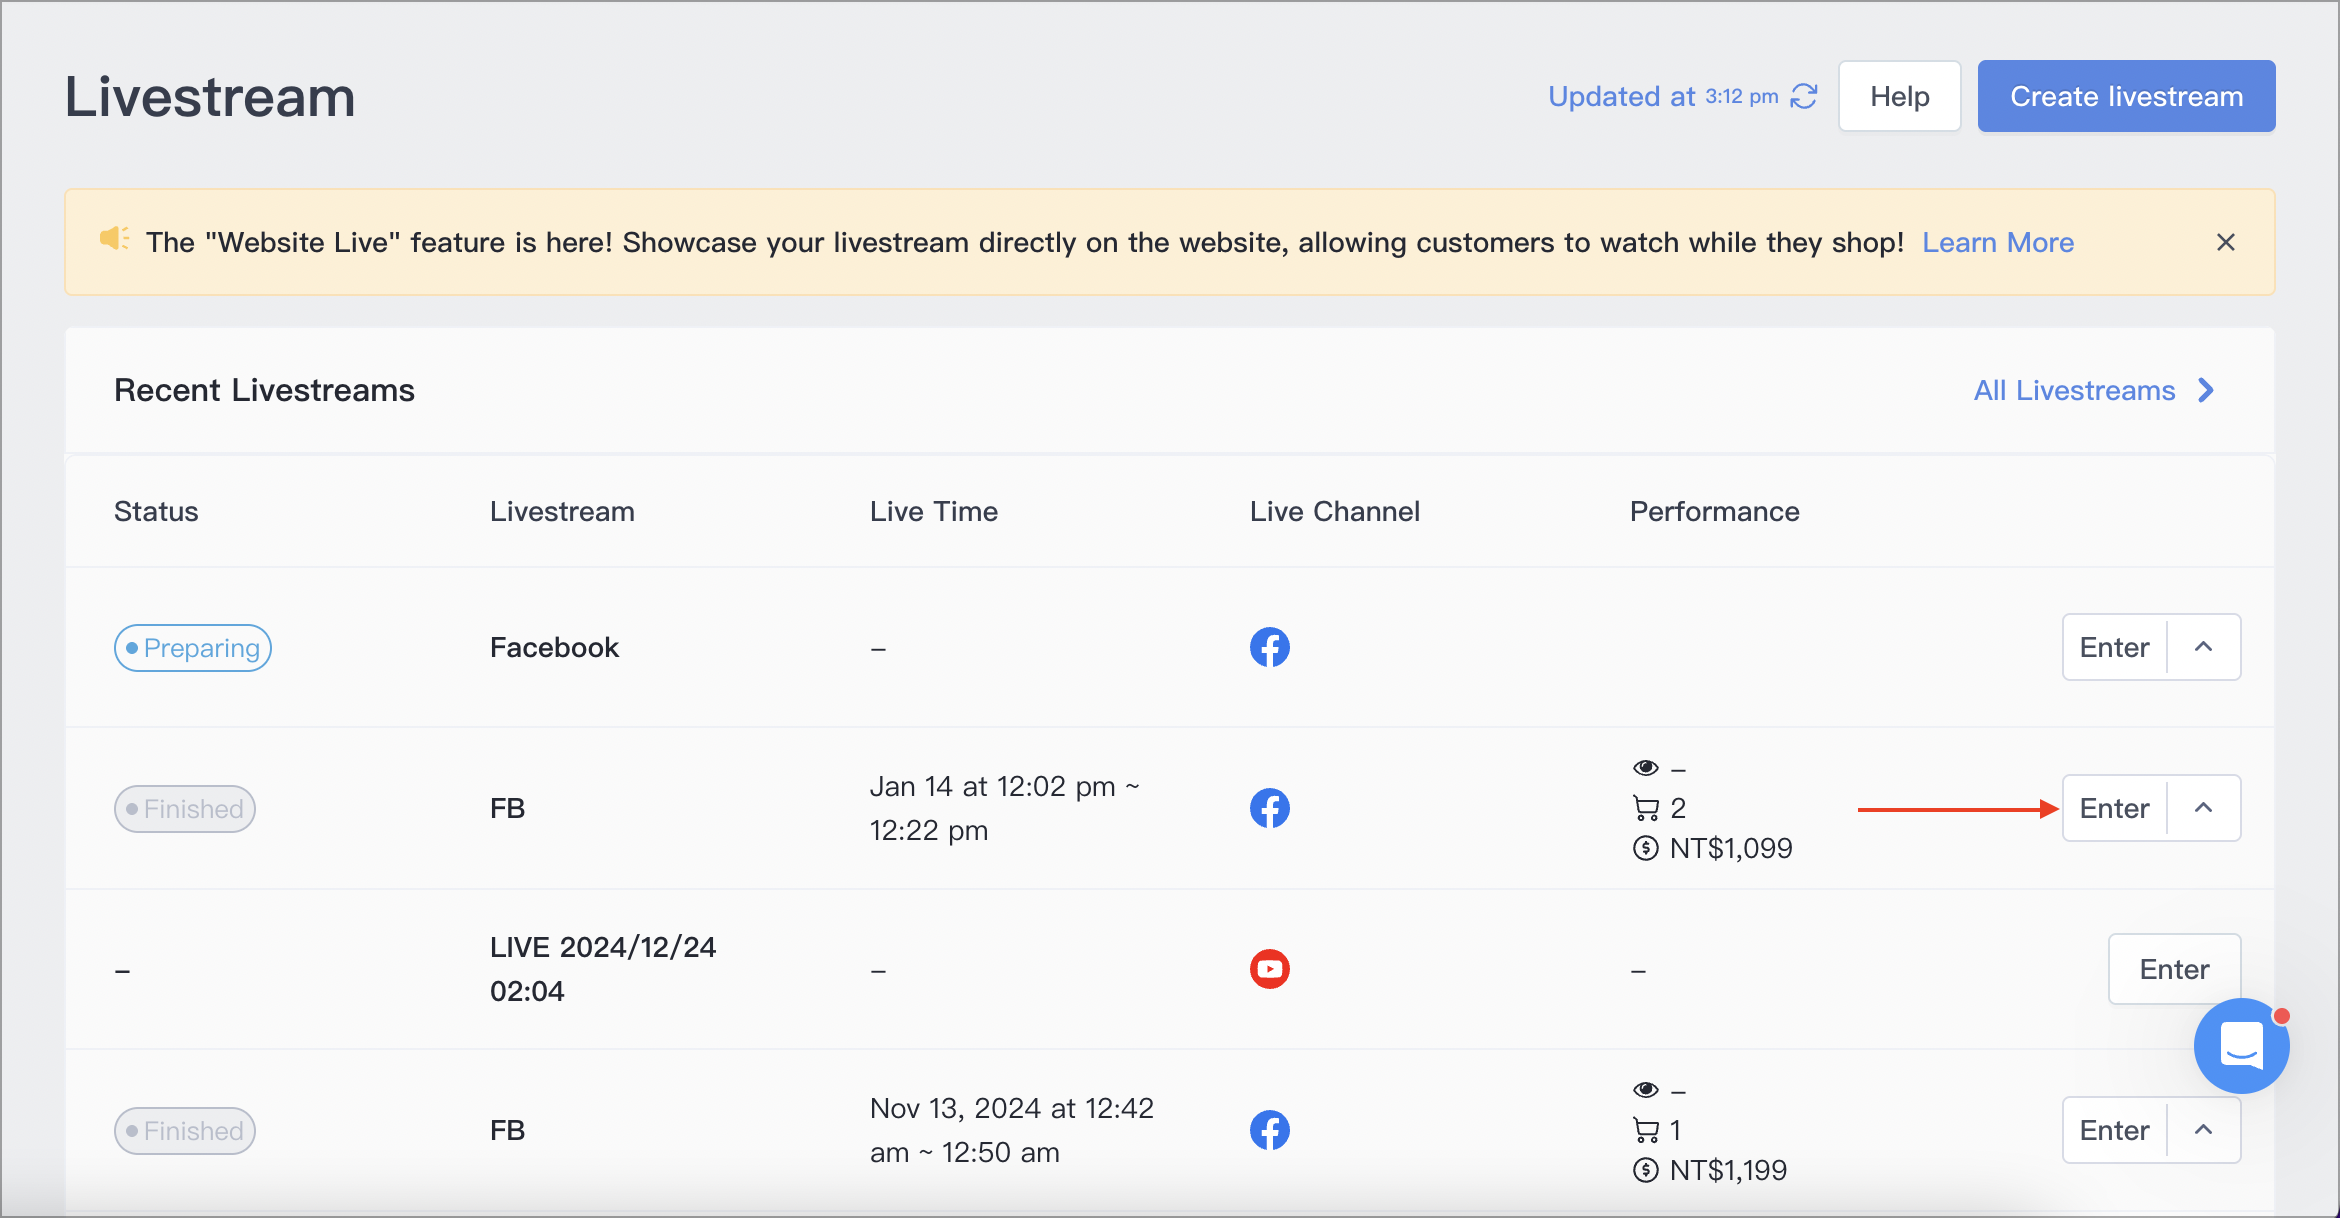Click the Facebook icon for the Nov 13 livestream

click(1270, 1130)
